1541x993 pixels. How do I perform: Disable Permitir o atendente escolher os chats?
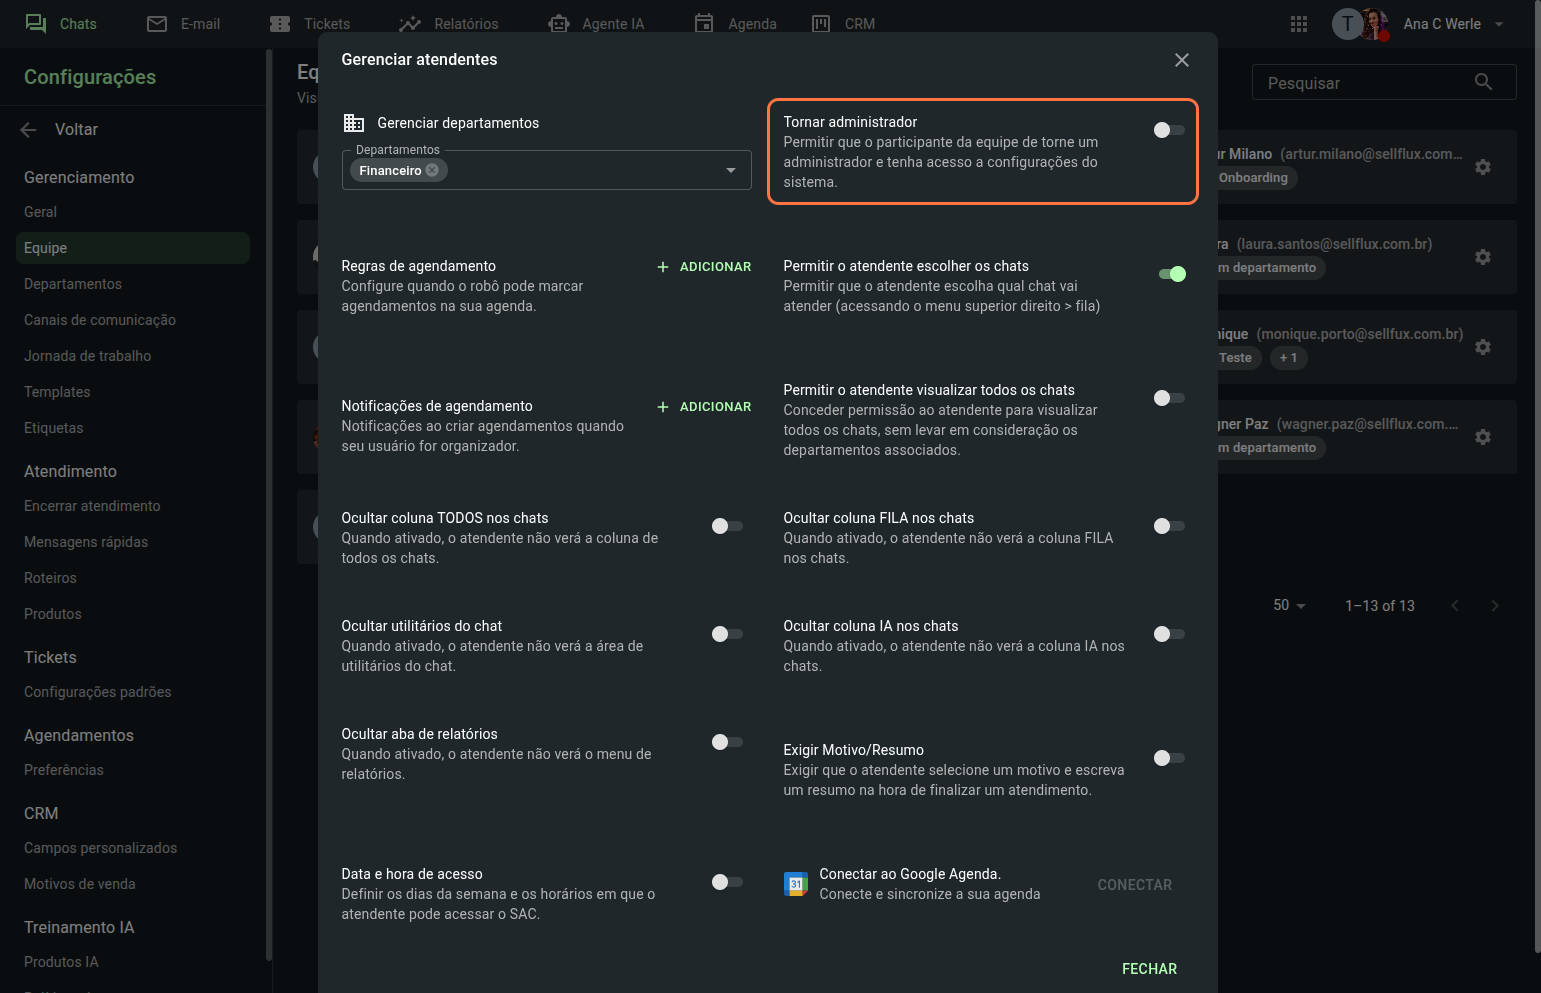click(1171, 274)
